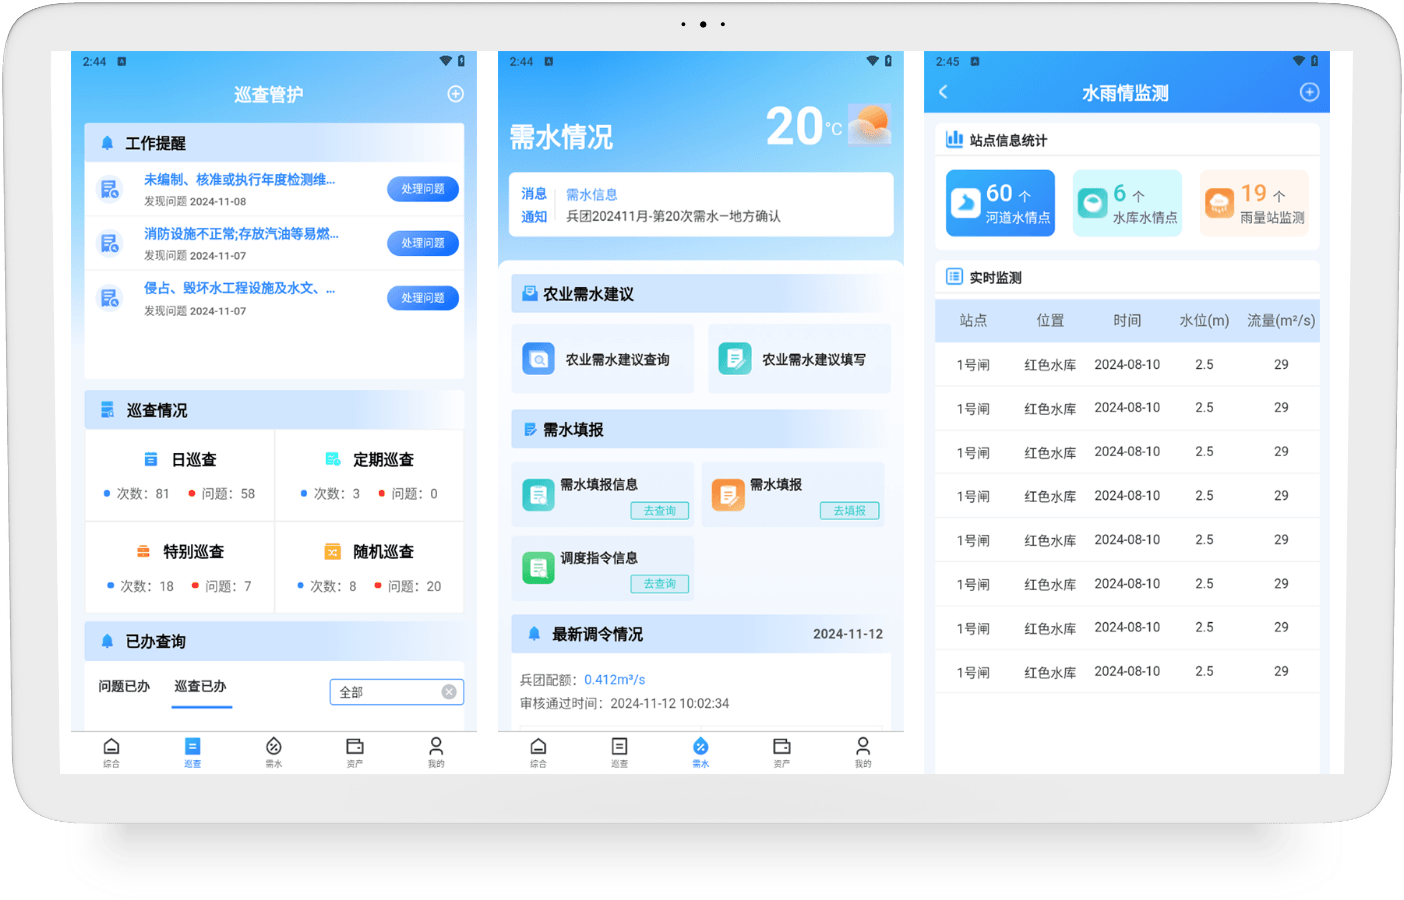Click the 站点信息统计 chart icon
Screen dimensions: 1404x900
pos(955,139)
